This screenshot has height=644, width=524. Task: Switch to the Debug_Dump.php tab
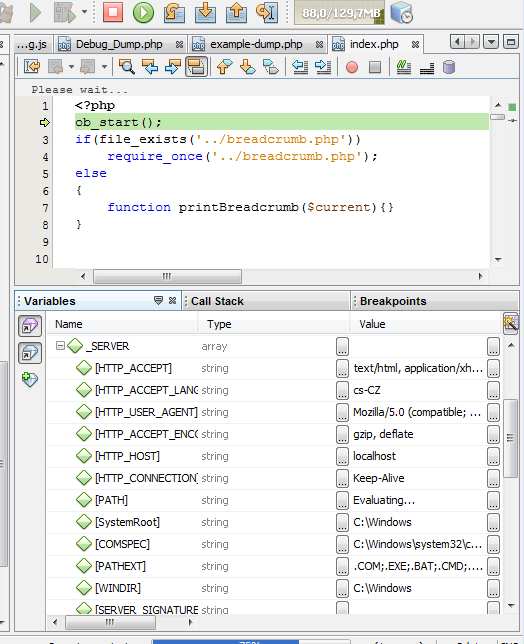(119, 44)
